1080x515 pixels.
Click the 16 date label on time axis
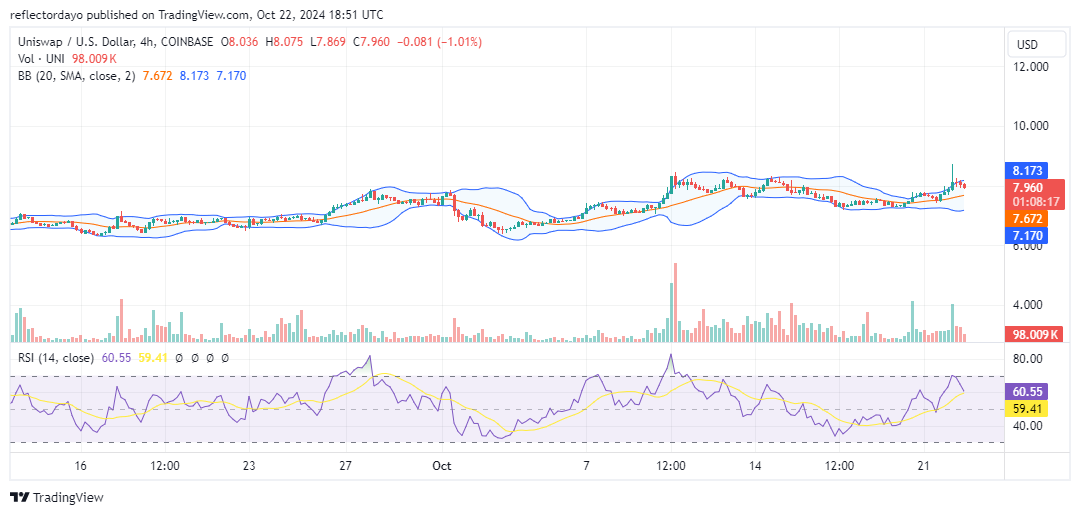[x=81, y=465]
